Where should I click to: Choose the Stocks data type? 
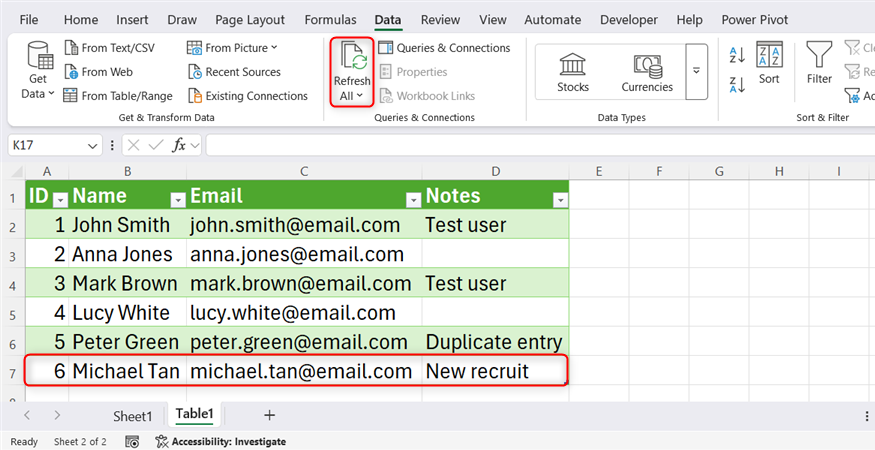(573, 73)
